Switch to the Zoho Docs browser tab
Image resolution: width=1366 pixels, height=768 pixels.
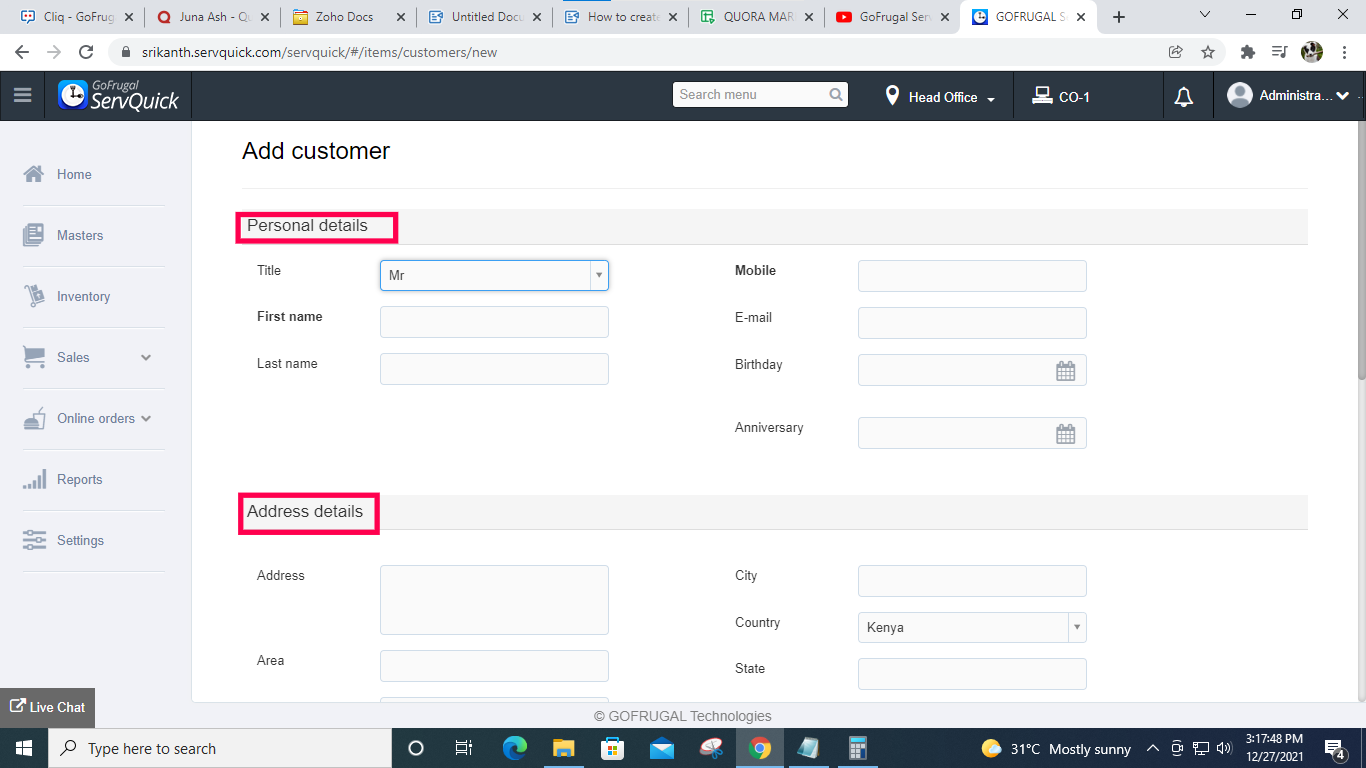[x=344, y=17]
